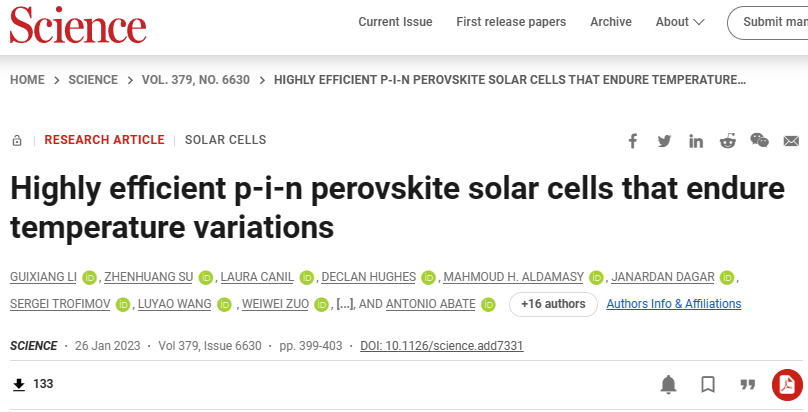Share on LinkedIn icon
808x412 pixels.
click(x=696, y=141)
